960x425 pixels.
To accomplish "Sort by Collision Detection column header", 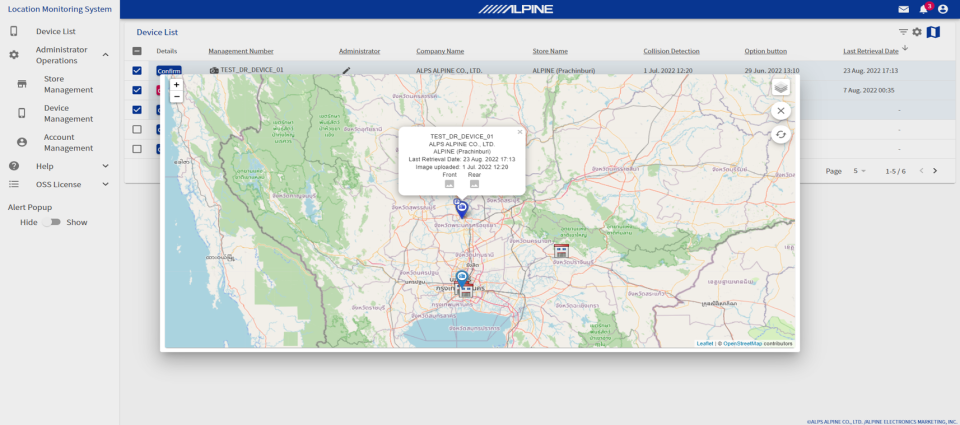I will [671, 51].
